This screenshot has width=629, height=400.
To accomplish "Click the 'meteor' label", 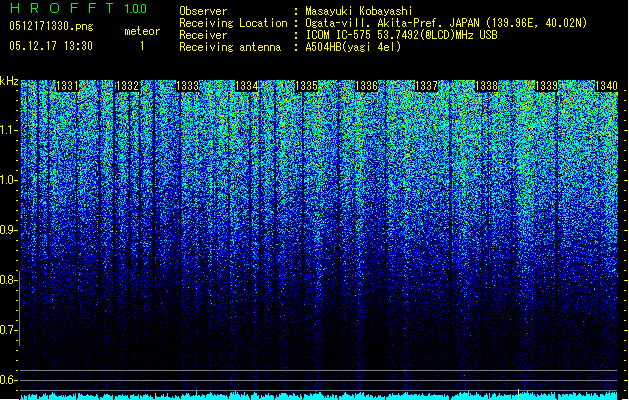I will (x=142, y=31).
